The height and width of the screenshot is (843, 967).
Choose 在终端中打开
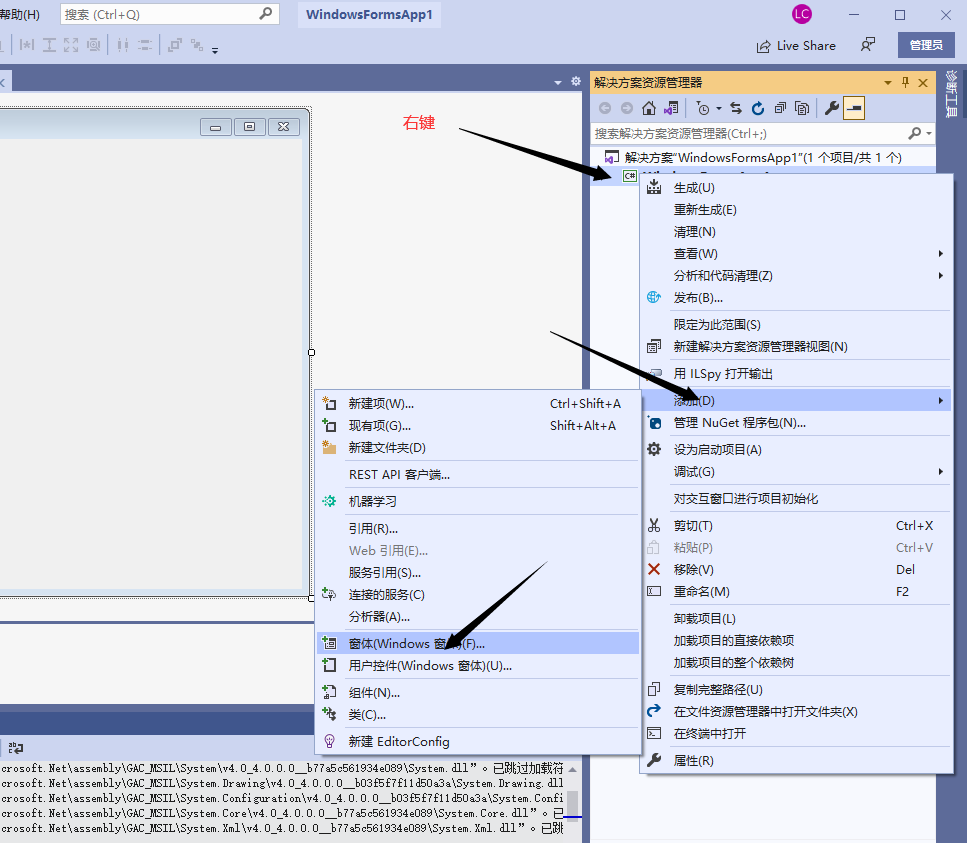click(796, 734)
